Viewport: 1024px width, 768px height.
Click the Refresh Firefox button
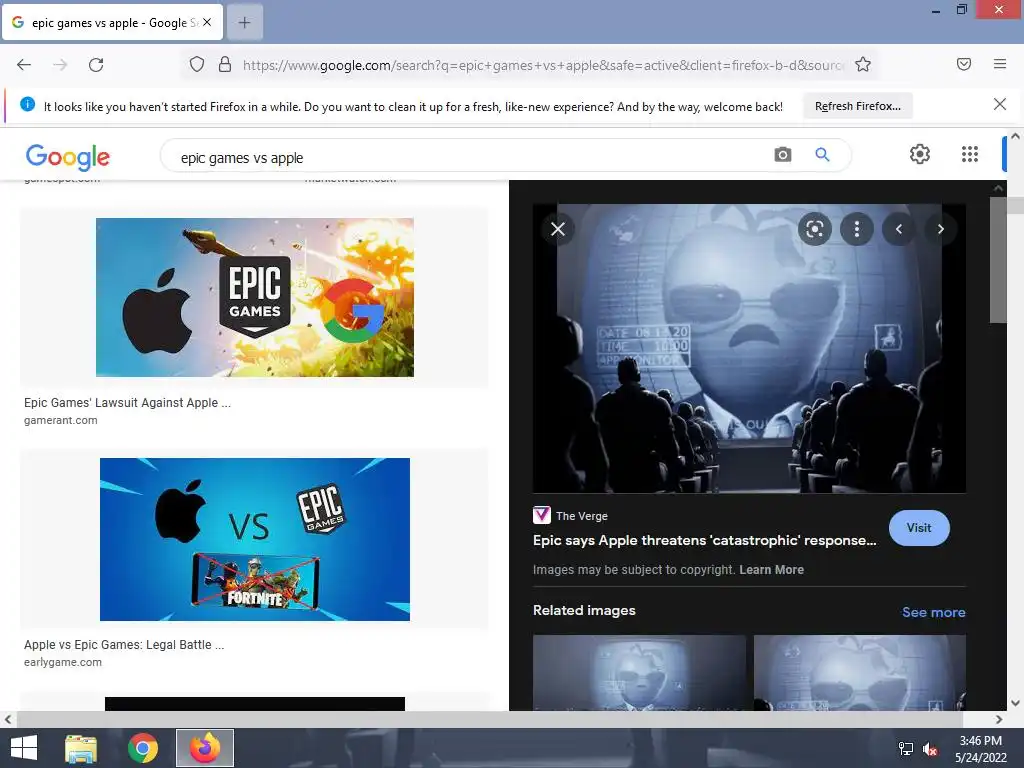pos(857,106)
